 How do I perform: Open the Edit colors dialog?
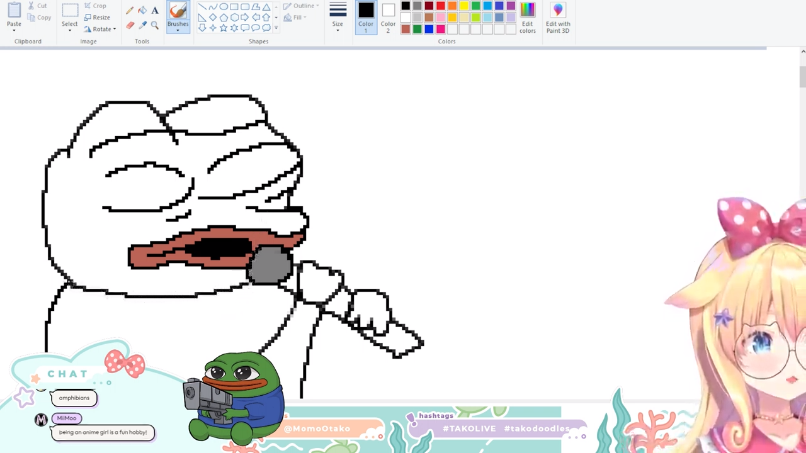click(527, 18)
